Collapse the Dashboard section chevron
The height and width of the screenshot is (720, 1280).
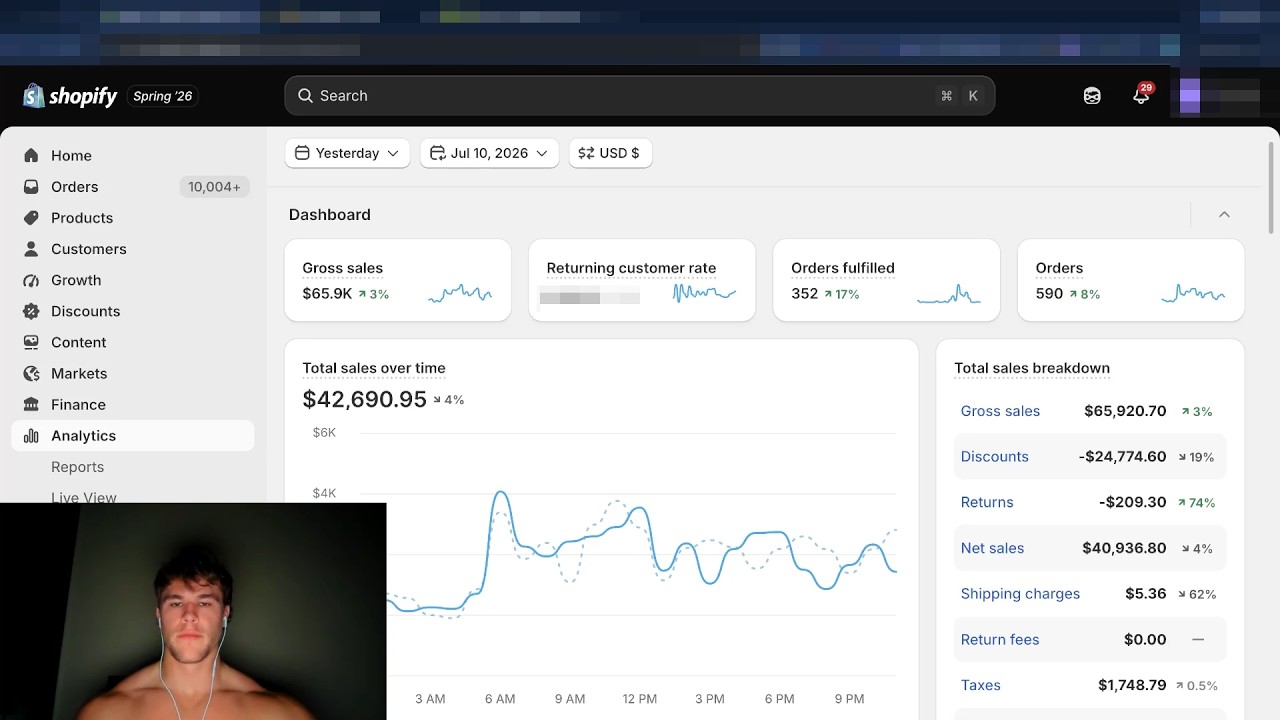(1224, 214)
